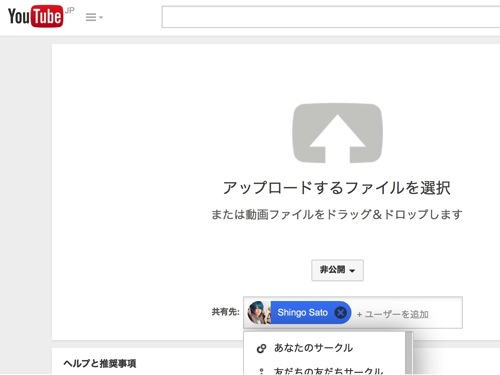Screen dimensions: 500x375
Task: Focus the YouTube search box
Action: 331,17
